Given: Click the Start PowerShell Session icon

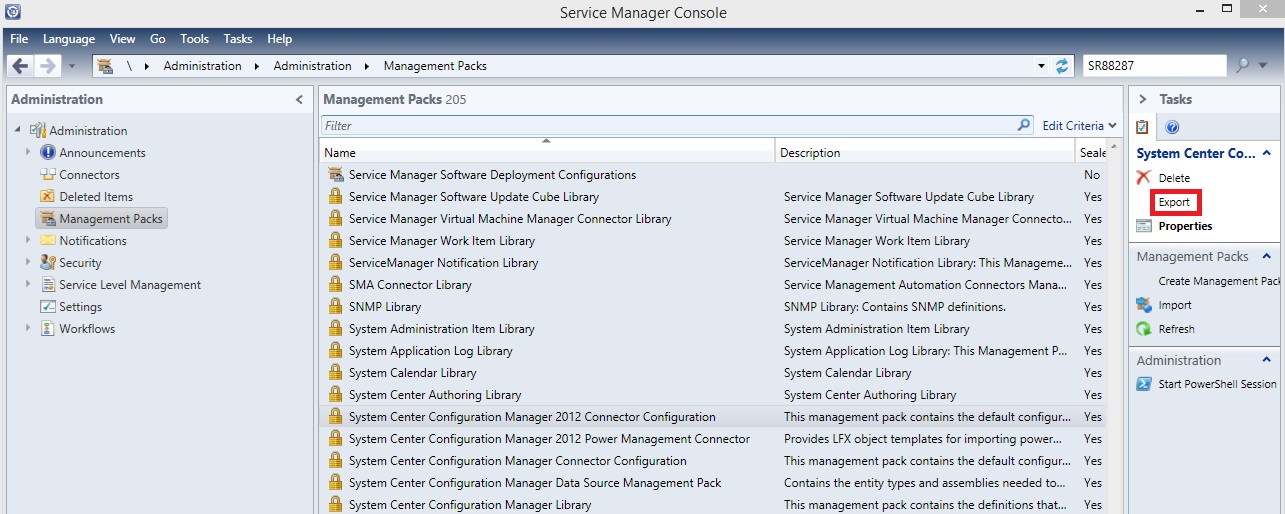Looking at the screenshot, I should (1144, 384).
